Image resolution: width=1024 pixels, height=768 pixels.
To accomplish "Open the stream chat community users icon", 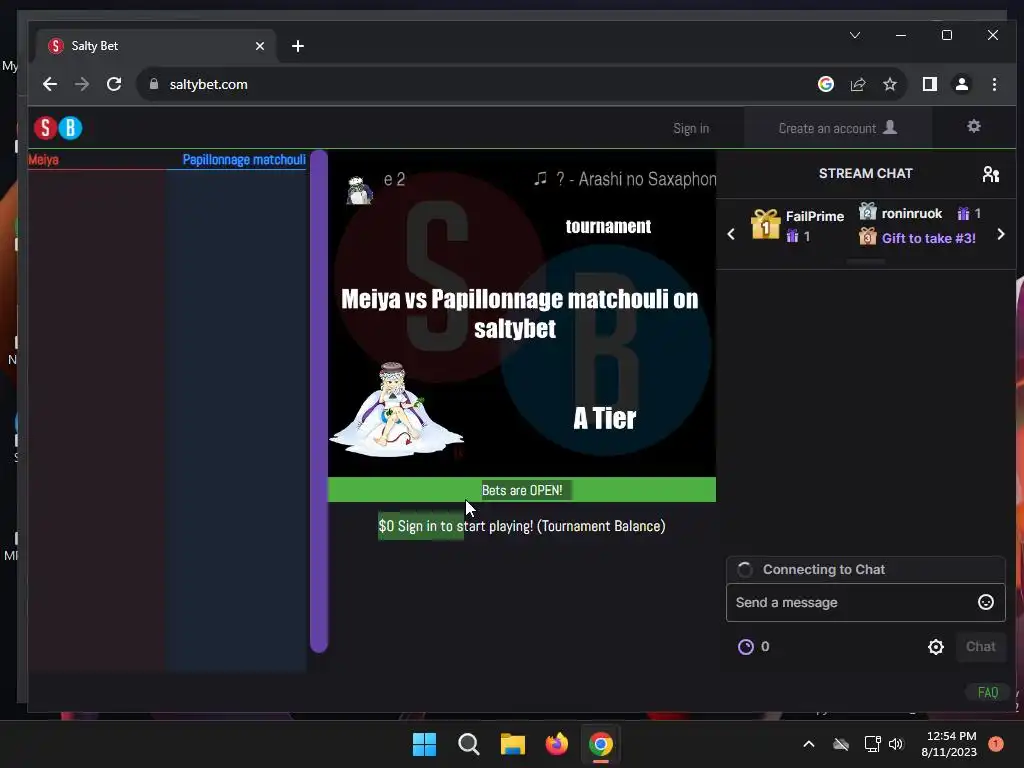I will click(991, 174).
